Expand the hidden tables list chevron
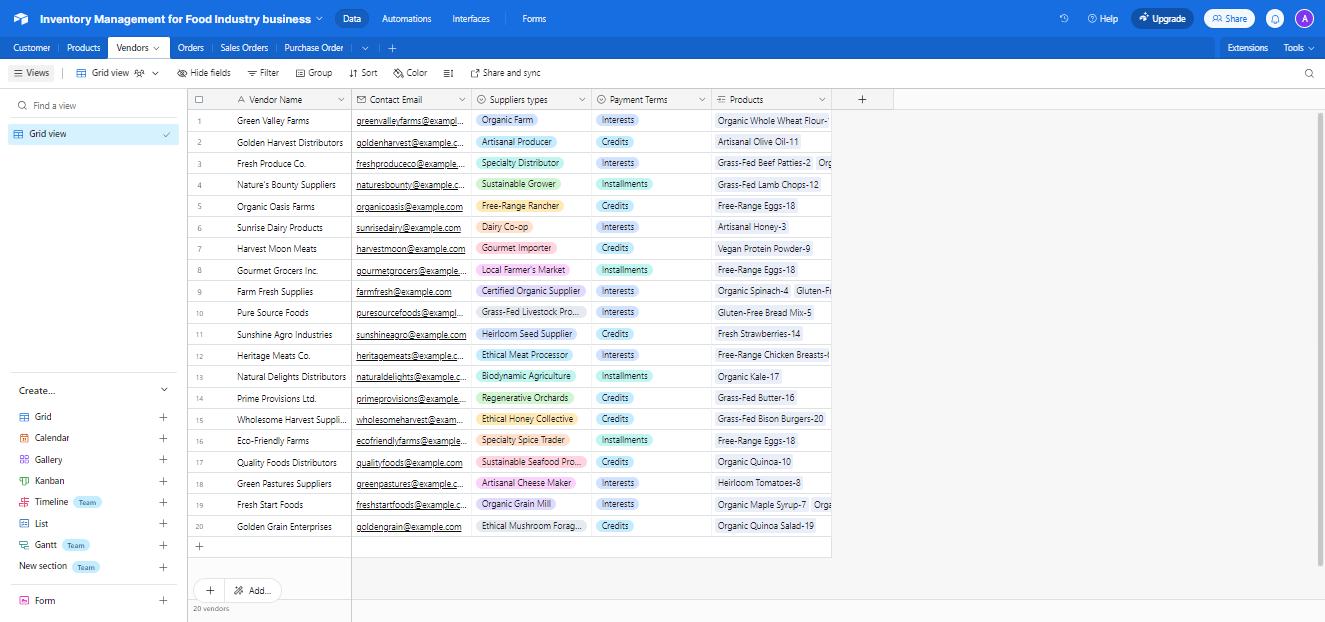Screen dimensions: 1325x622 365,48
